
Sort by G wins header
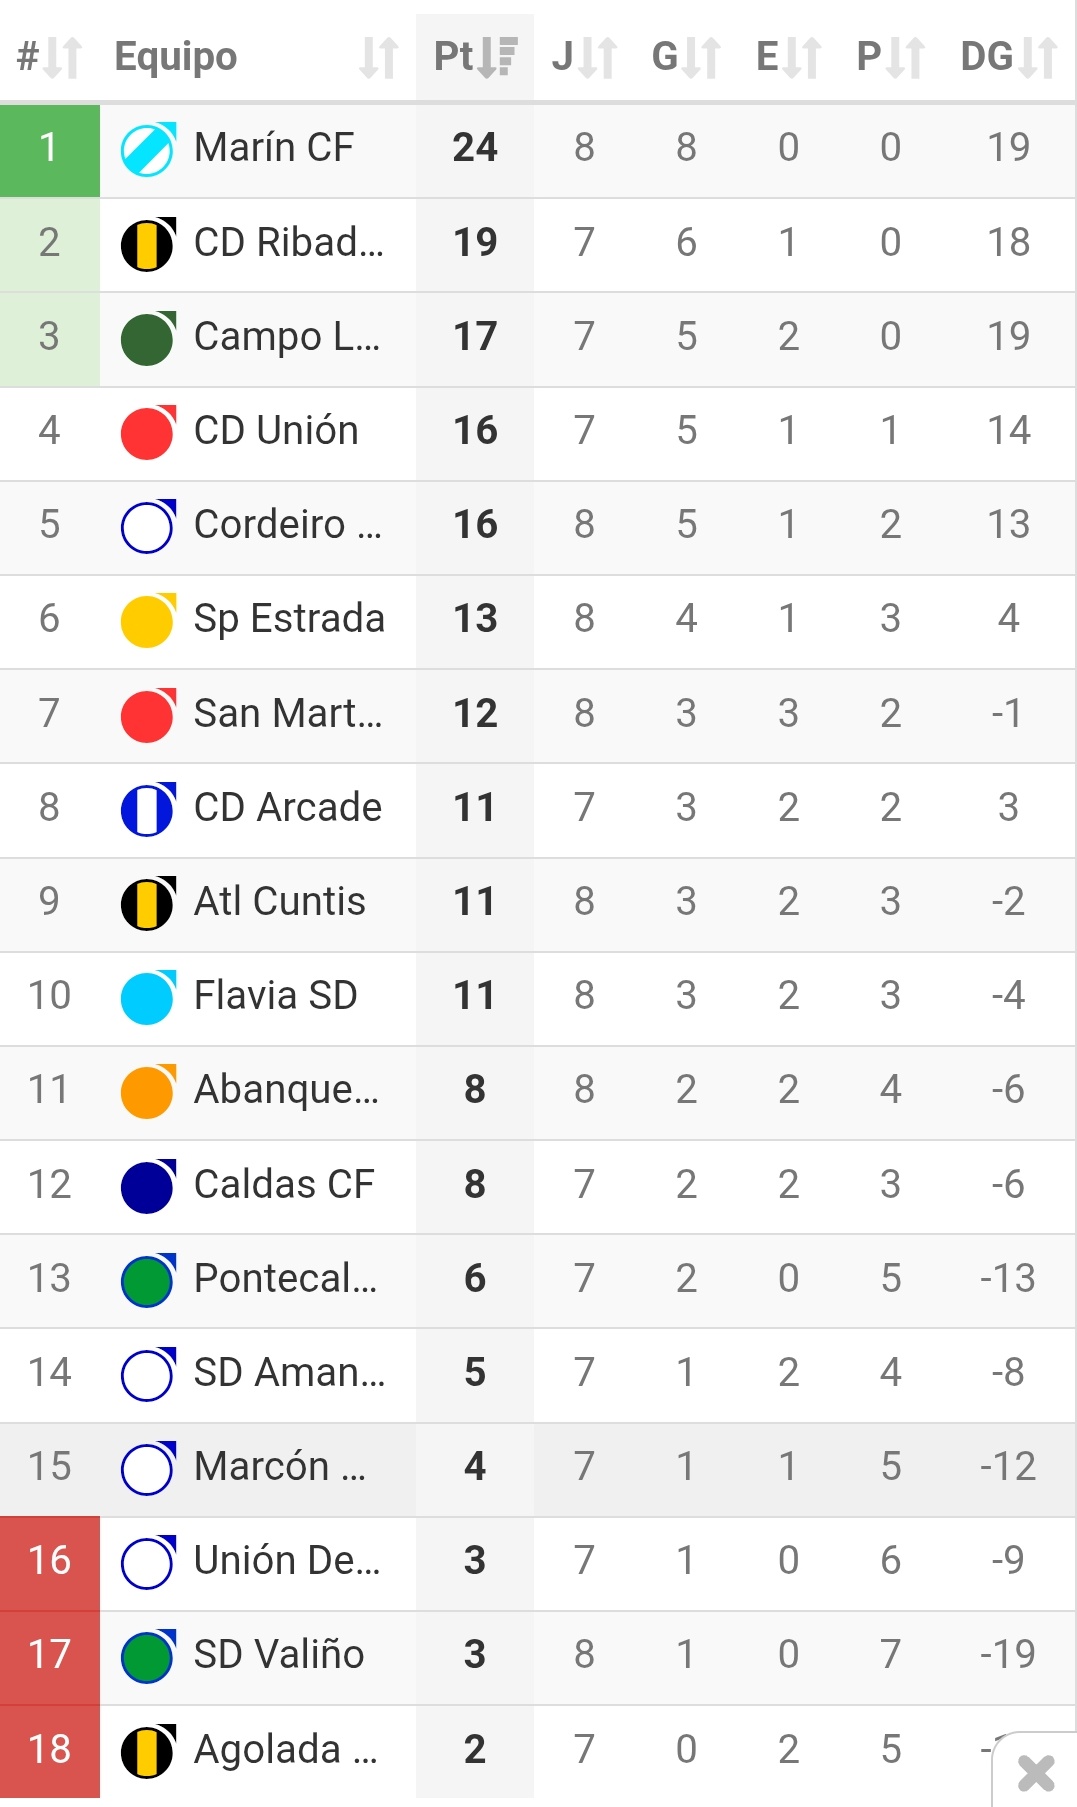pyautogui.click(x=686, y=57)
